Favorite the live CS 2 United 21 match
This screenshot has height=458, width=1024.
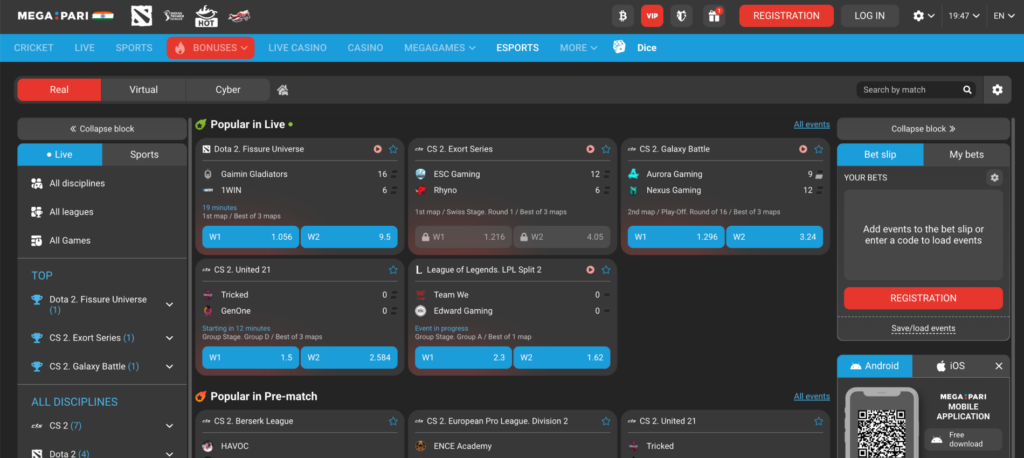[x=393, y=270]
